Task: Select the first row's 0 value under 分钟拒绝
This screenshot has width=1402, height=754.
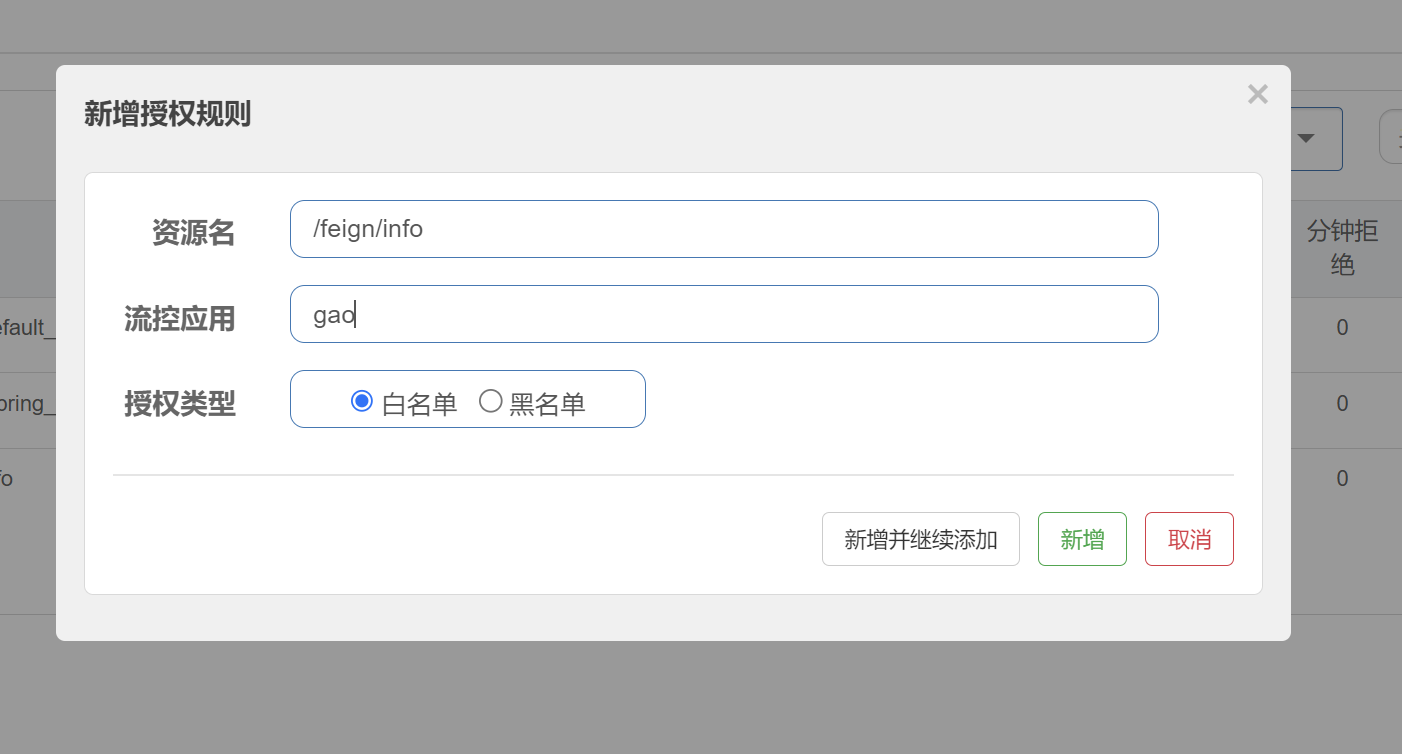Action: [1342, 328]
